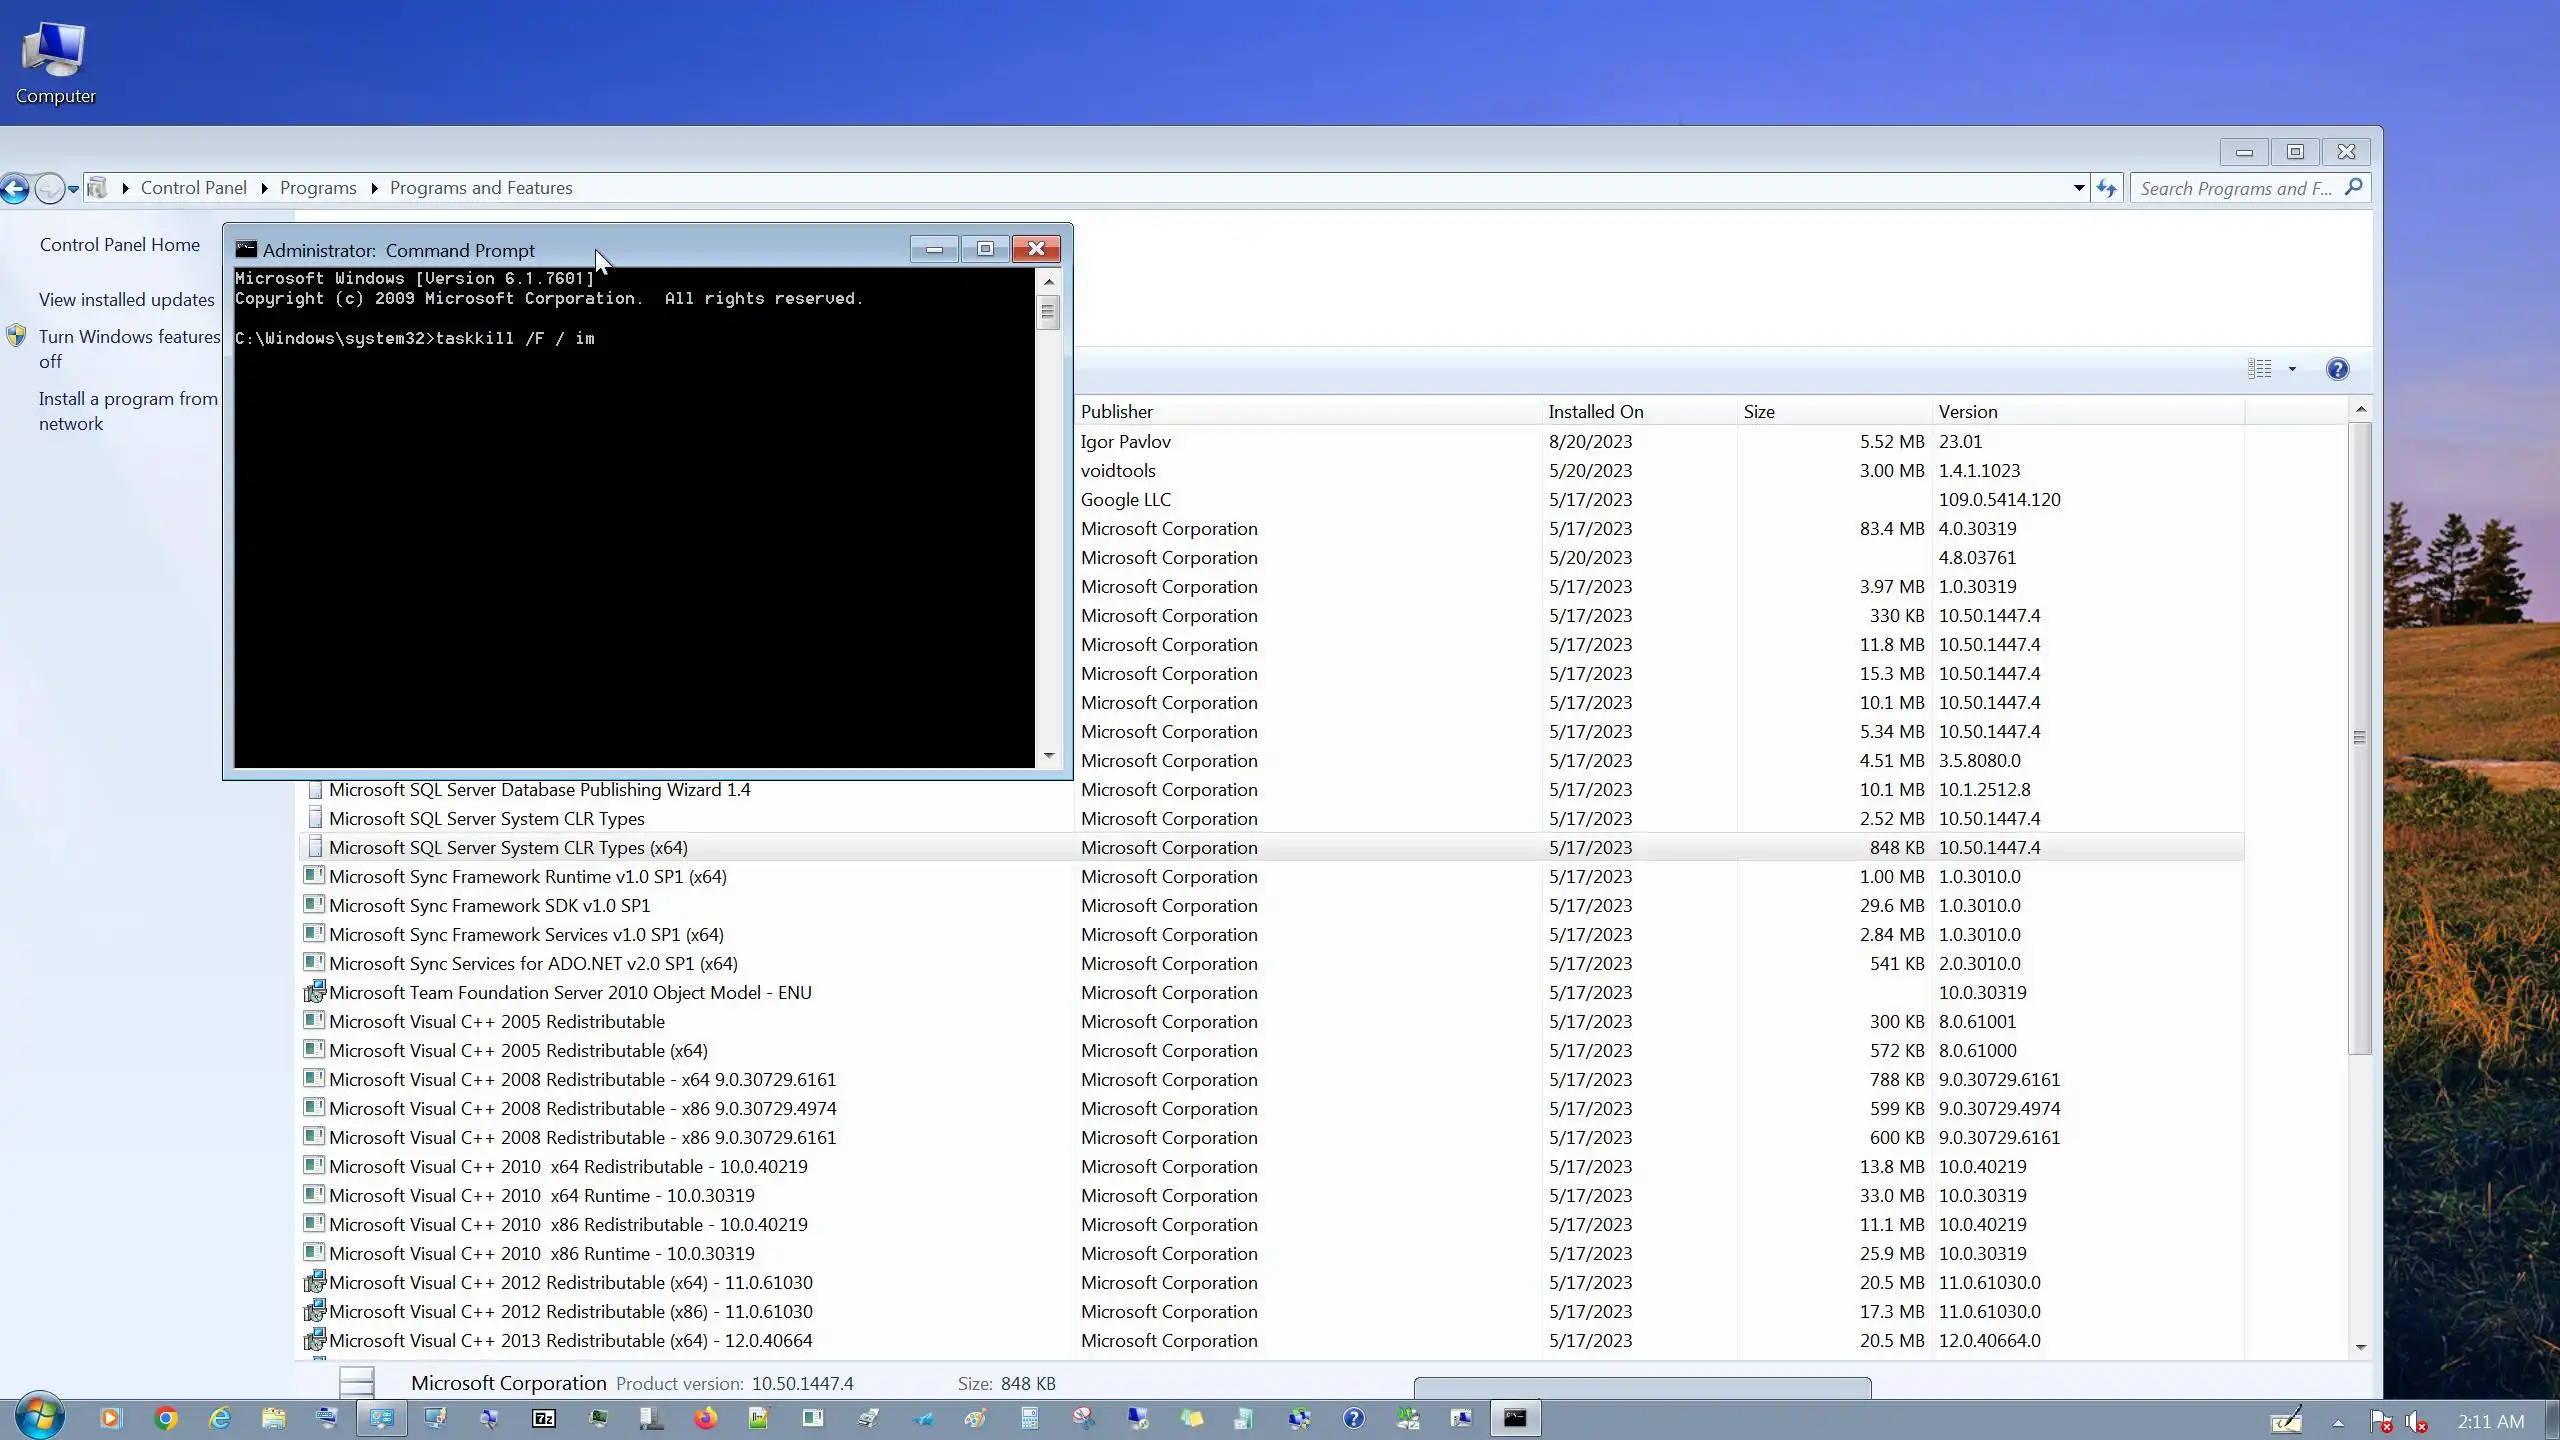Open the 7-Zip taskbar icon
The width and height of the screenshot is (2560, 1440).
click(543, 1418)
